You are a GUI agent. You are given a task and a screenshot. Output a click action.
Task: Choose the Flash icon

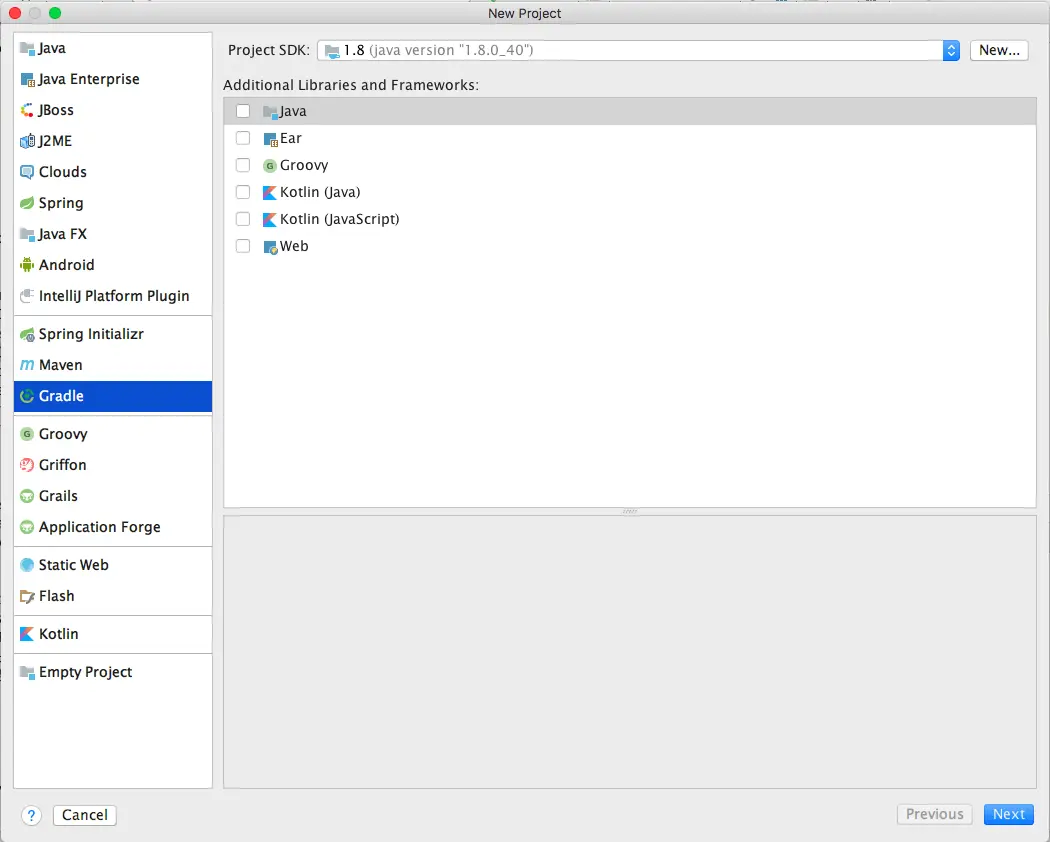(27, 596)
